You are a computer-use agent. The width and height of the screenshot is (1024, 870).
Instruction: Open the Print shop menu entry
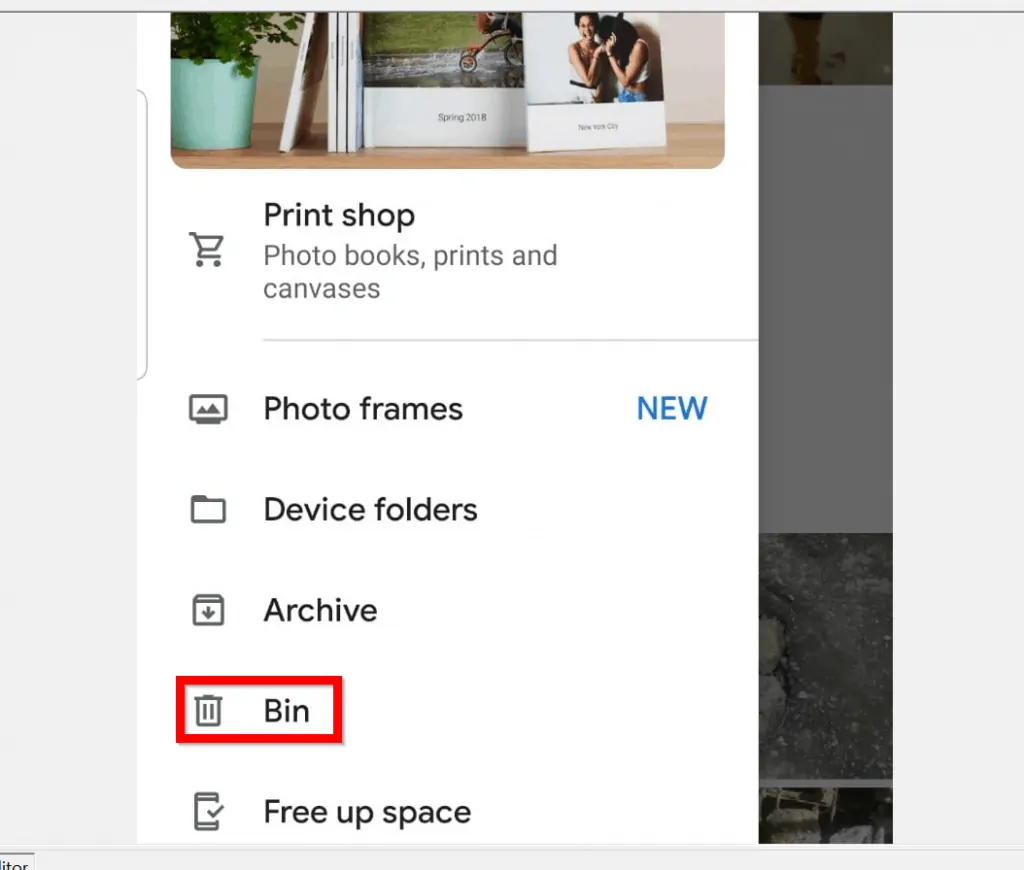[x=338, y=215]
